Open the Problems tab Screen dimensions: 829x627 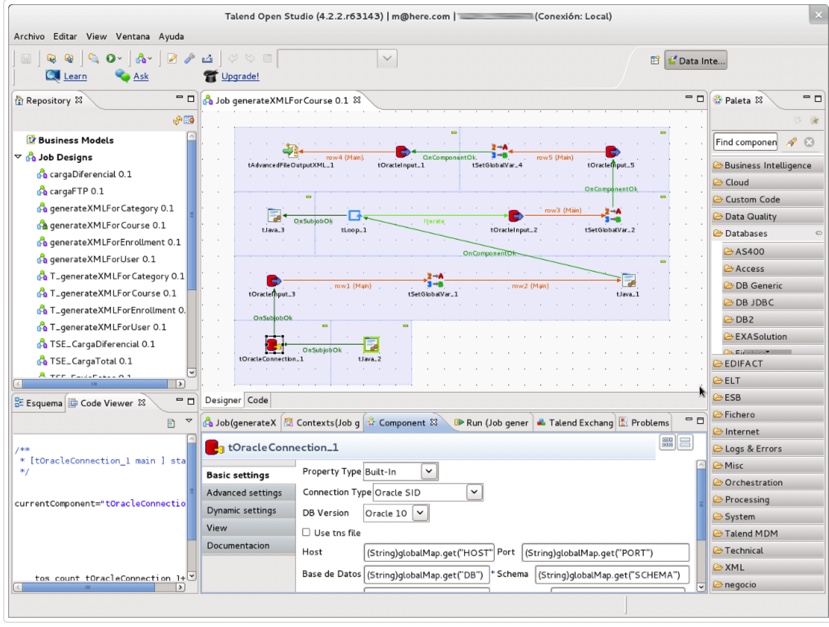pos(644,422)
